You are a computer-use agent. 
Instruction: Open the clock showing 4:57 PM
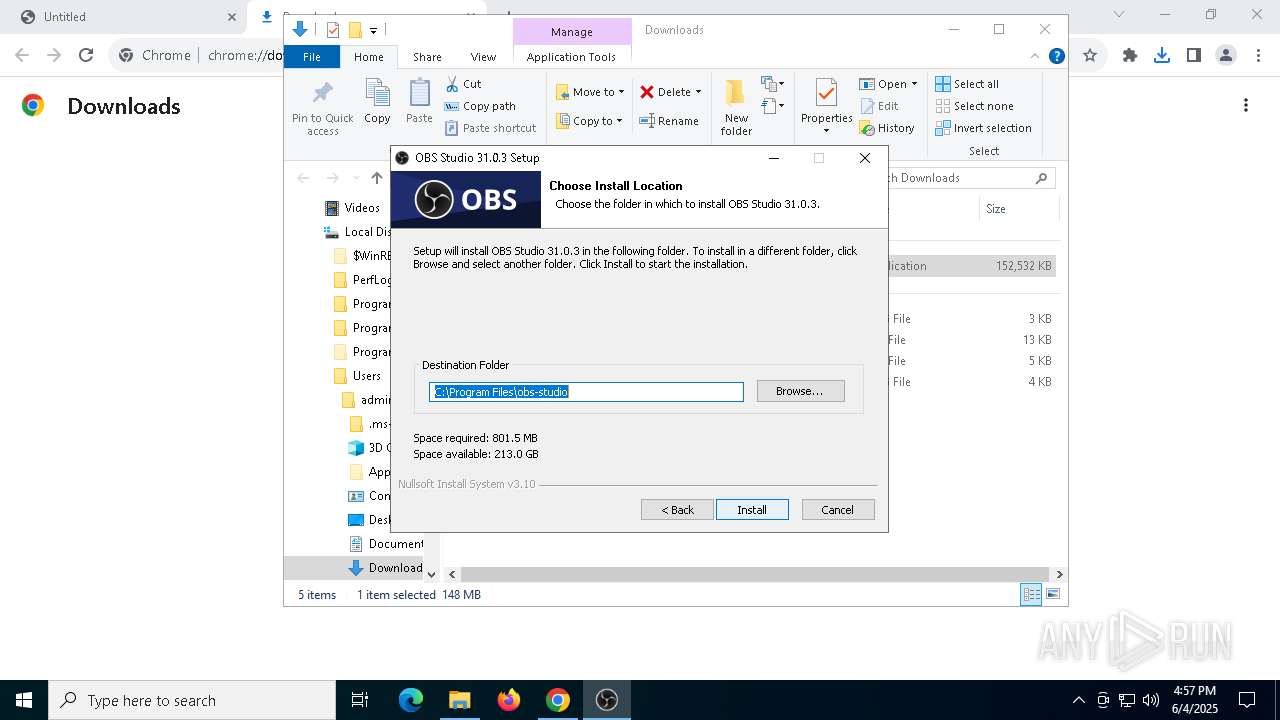[1194, 700]
